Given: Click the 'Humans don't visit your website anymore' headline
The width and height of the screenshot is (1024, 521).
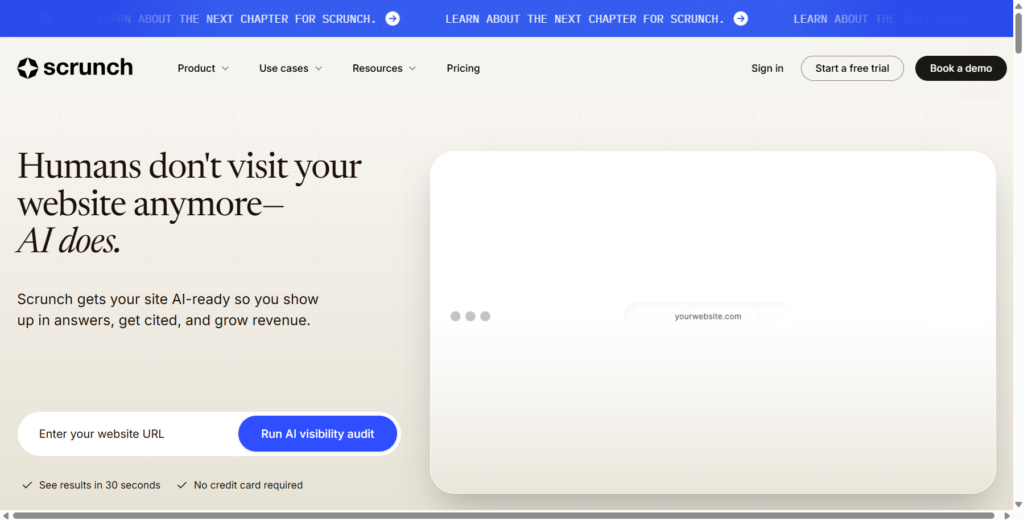Looking at the screenshot, I should pyautogui.click(x=189, y=203).
